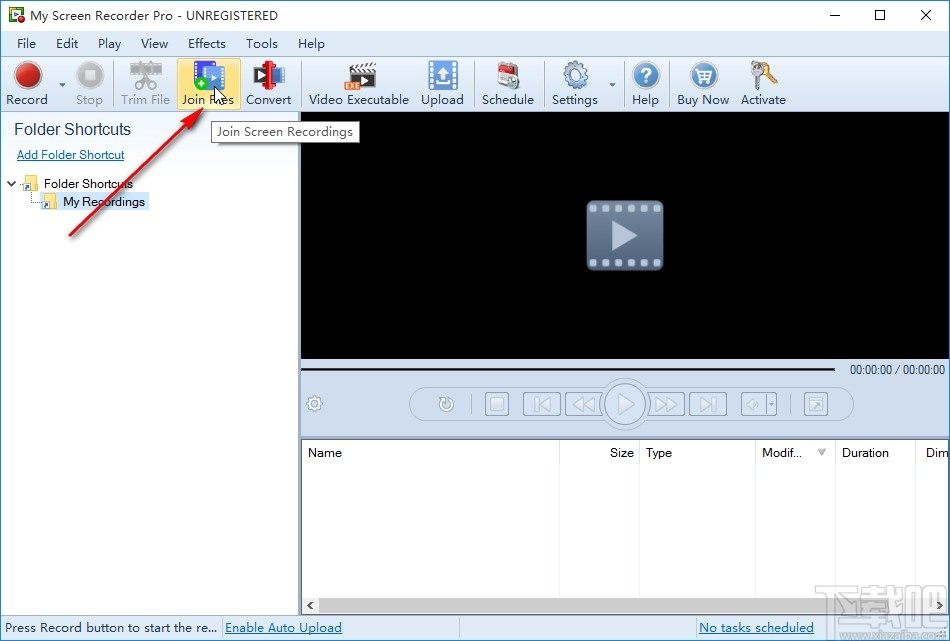
Task: Open Join Files in the toolbar
Action: click(x=208, y=84)
